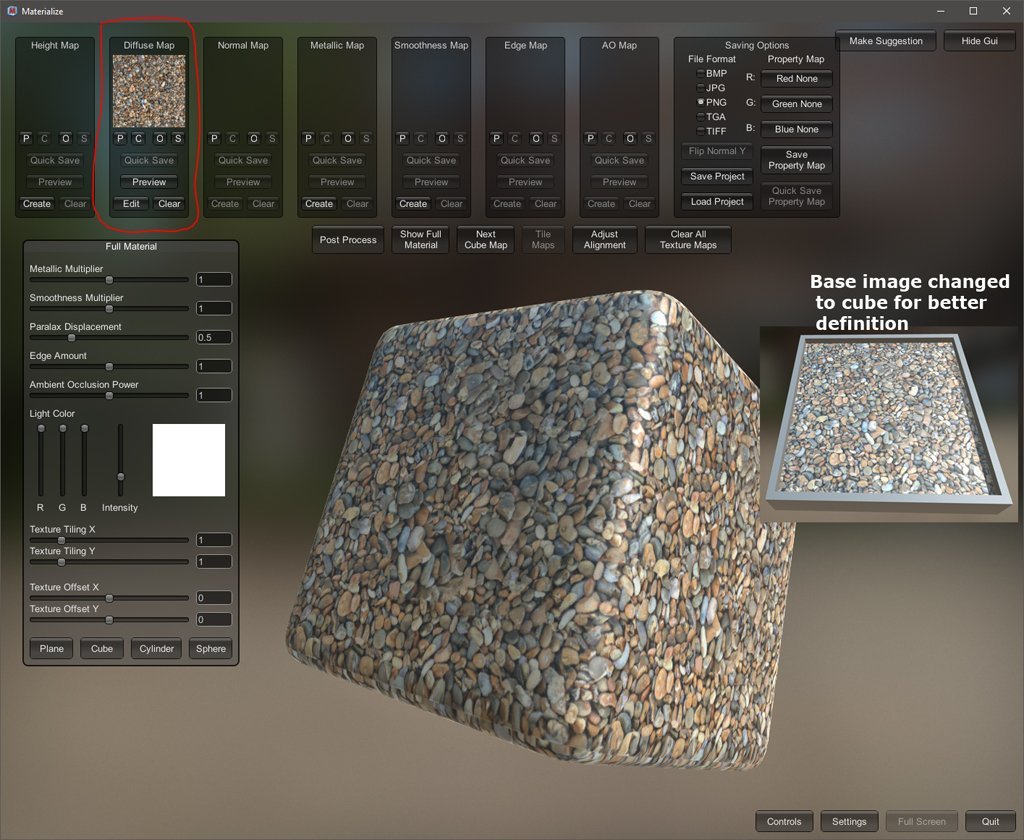Click the Make Suggestion button
This screenshot has height=840, width=1024.
pos(885,41)
